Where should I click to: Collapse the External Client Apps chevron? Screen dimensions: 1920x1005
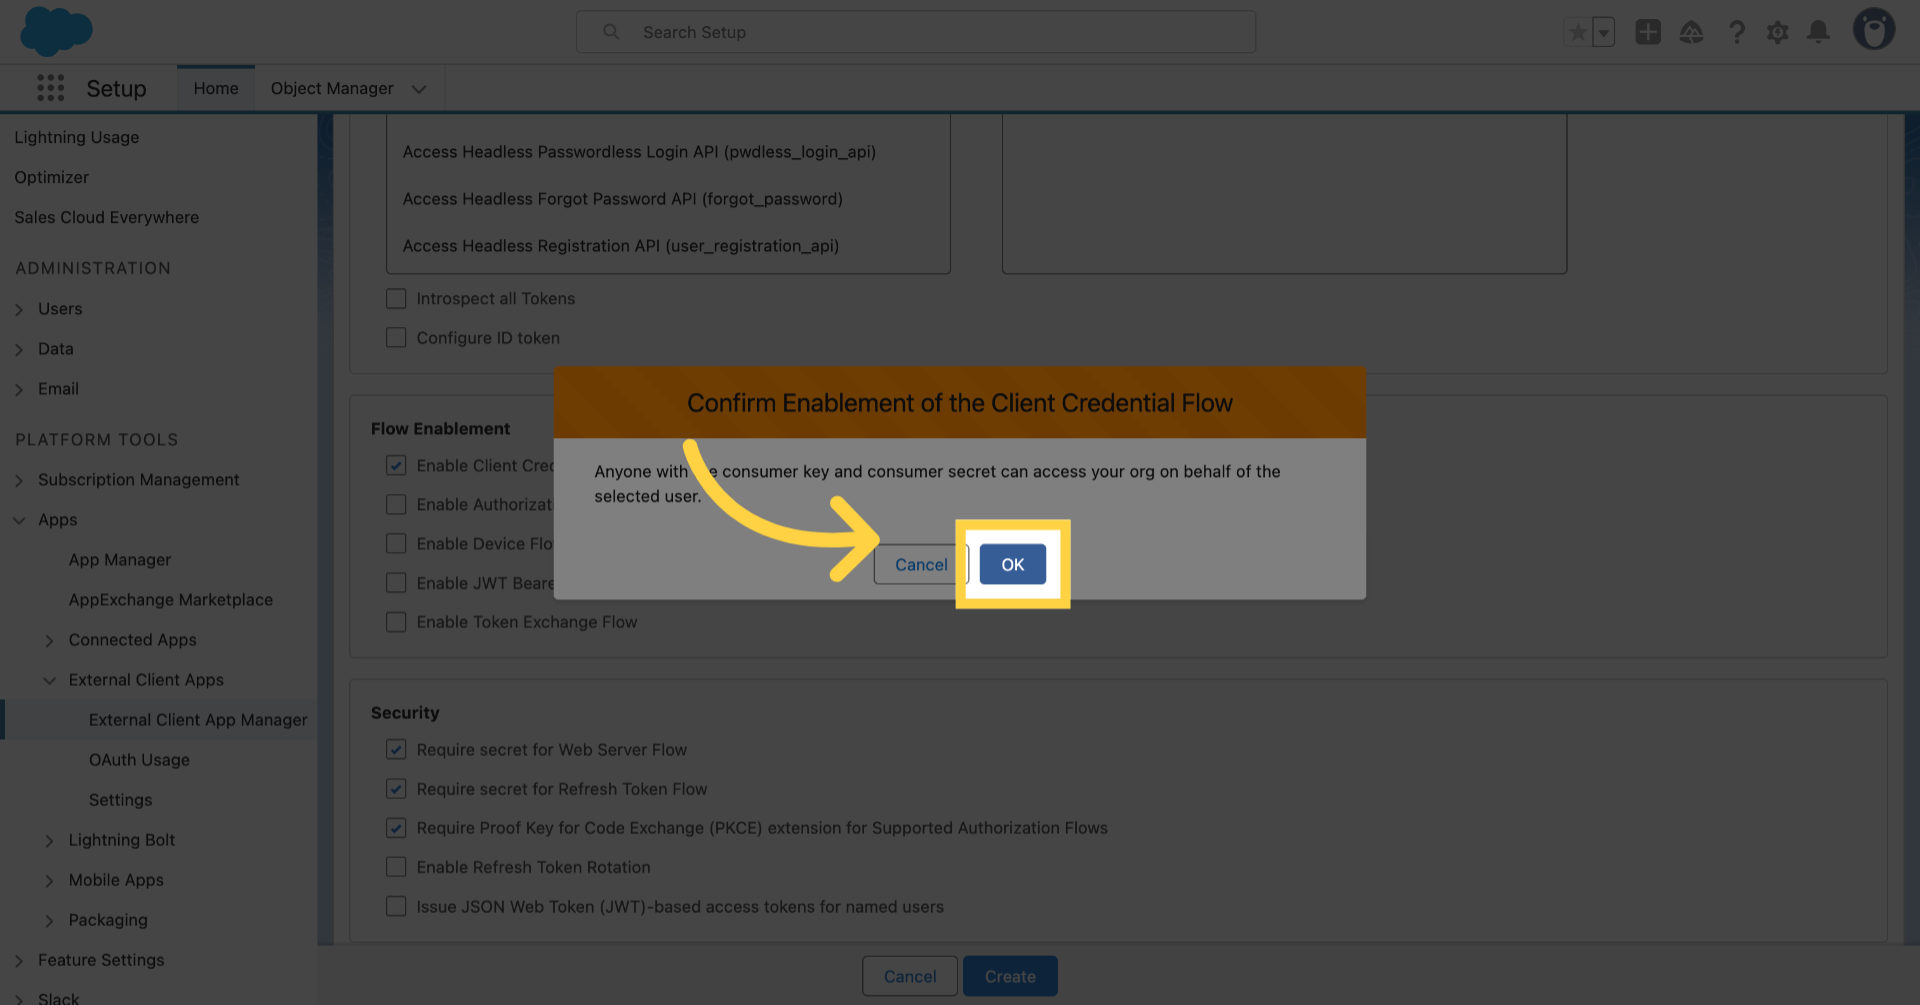pyautogui.click(x=49, y=681)
